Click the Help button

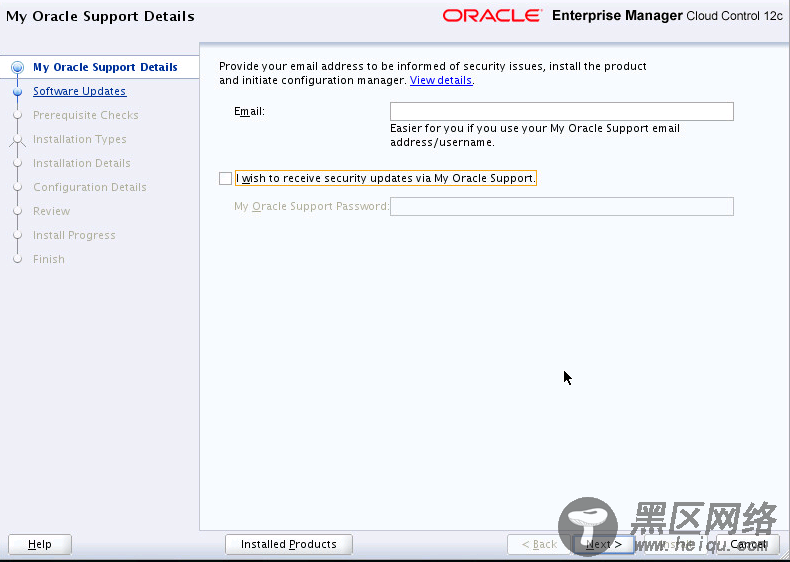point(40,544)
